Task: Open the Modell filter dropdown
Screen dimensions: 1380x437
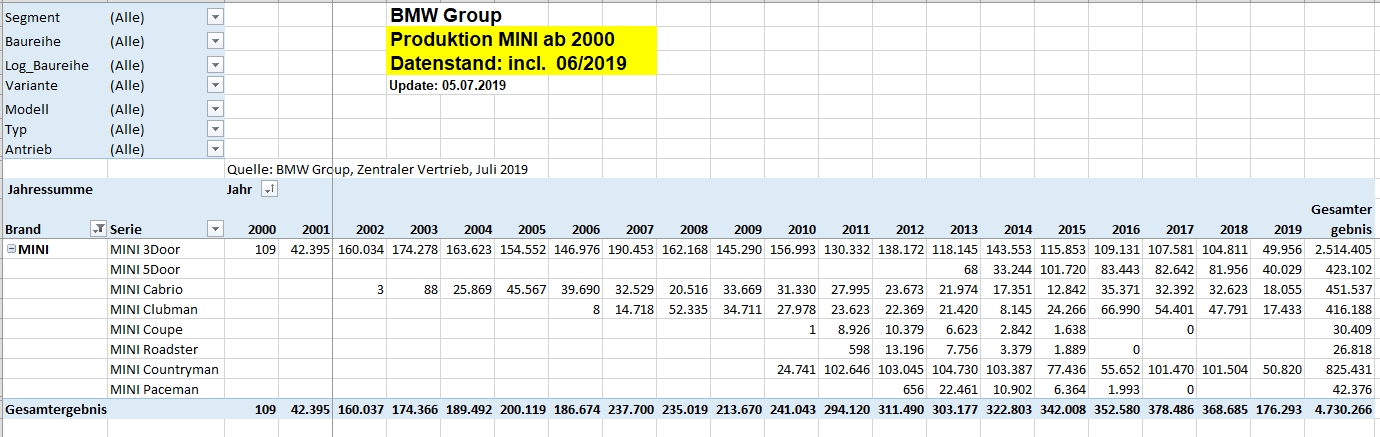Action: coord(215,109)
